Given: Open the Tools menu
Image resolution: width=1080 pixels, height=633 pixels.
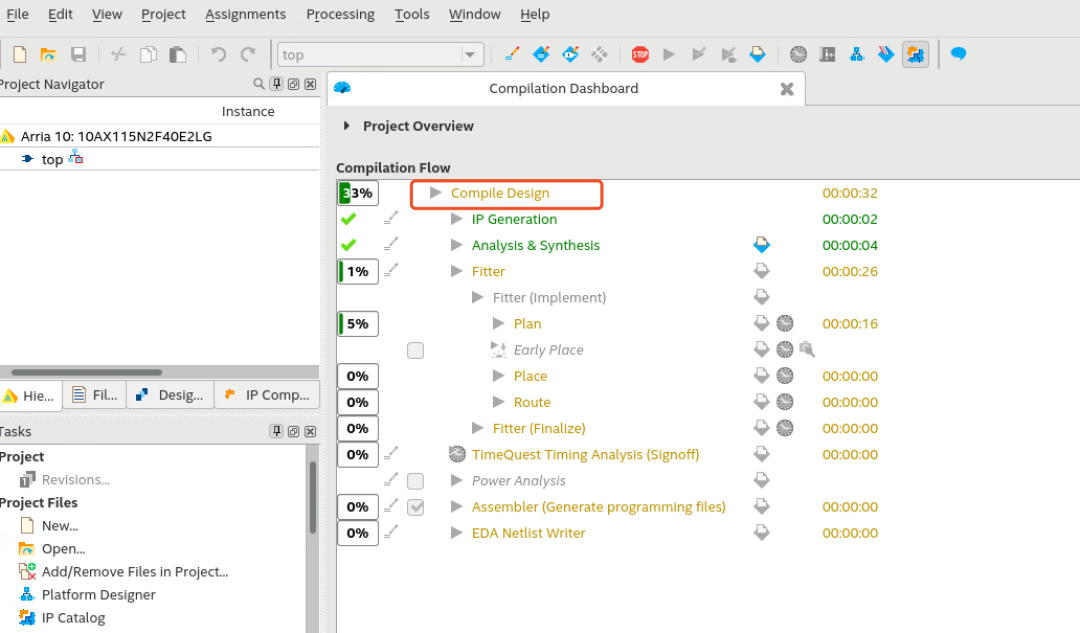Looking at the screenshot, I should pyautogui.click(x=412, y=14).
